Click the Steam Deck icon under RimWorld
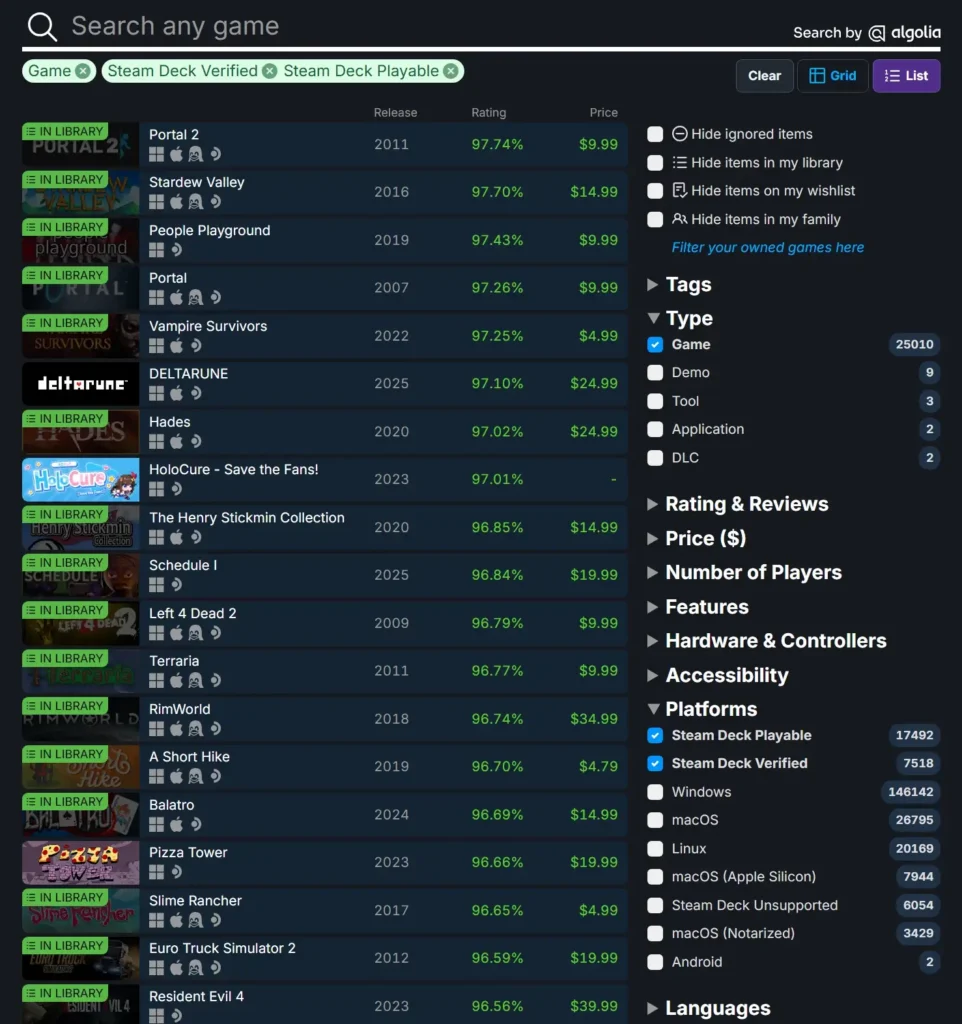The image size is (962, 1024). tap(216, 728)
